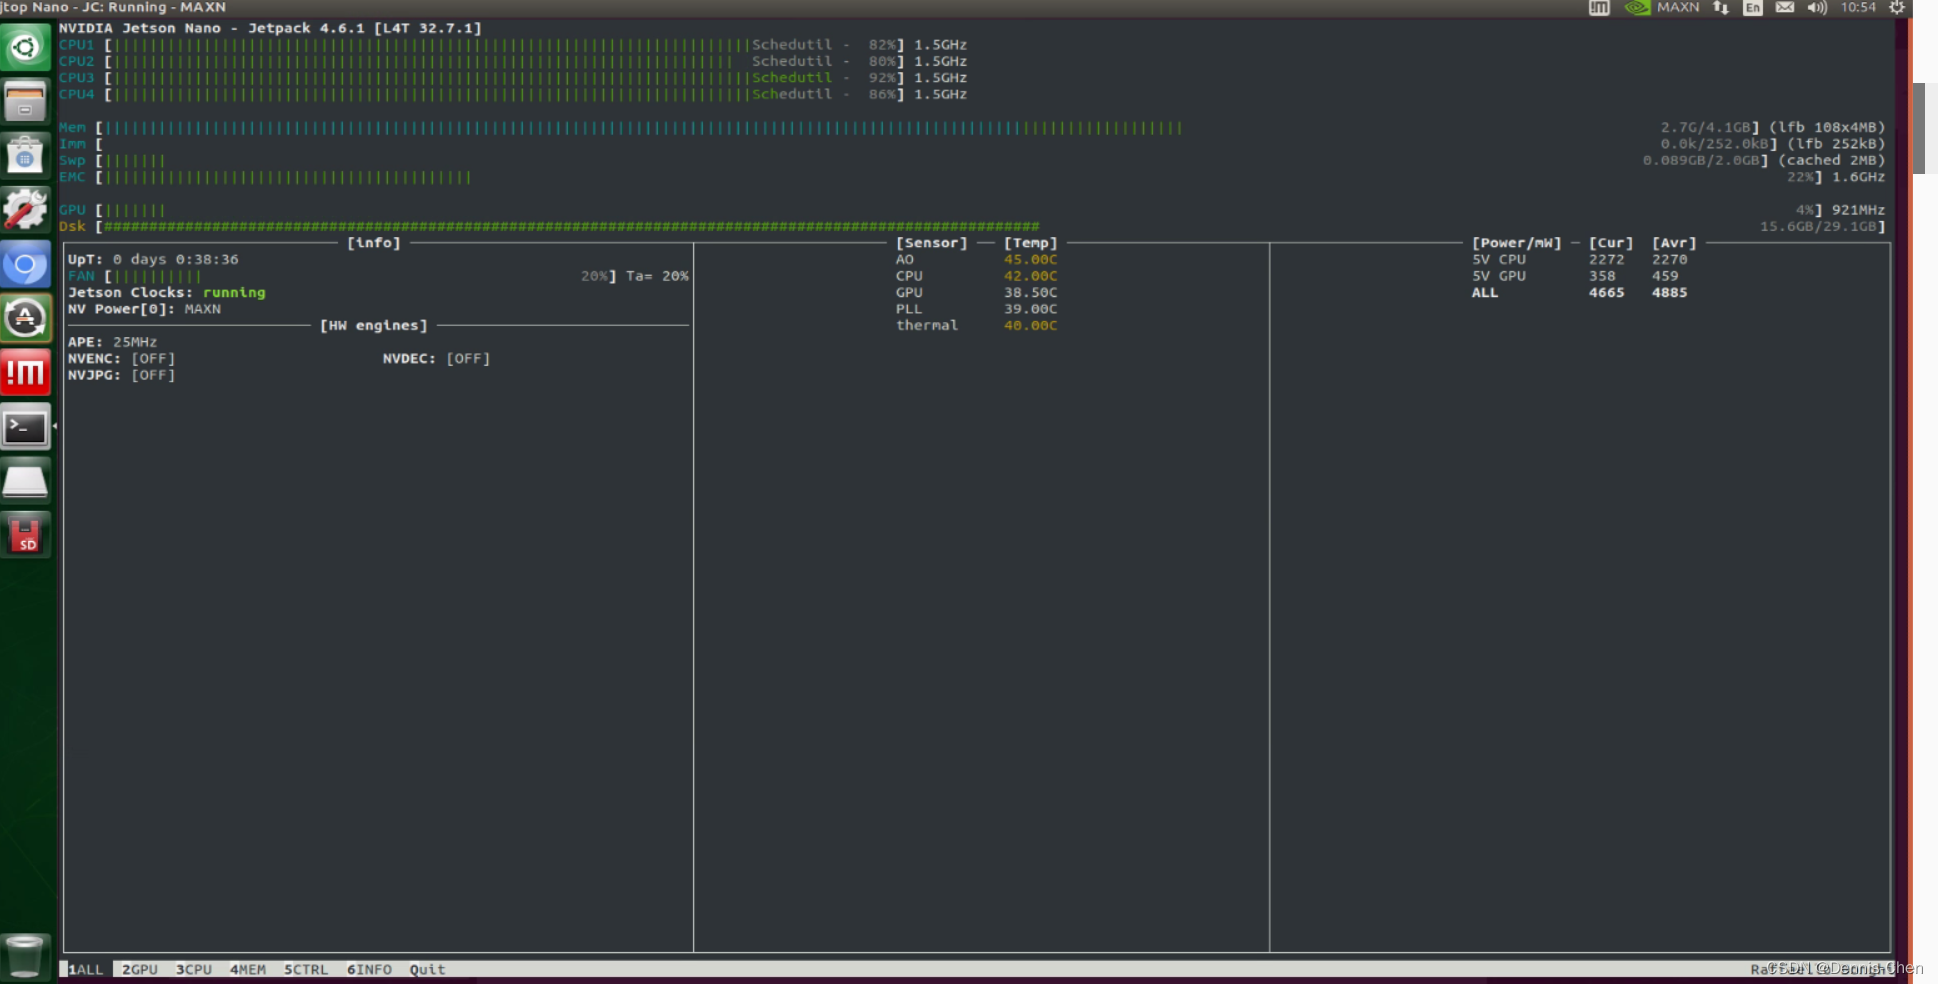The height and width of the screenshot is (984, 1938).
Task: Open the red !m application in dock
Action: pos(25,373)
